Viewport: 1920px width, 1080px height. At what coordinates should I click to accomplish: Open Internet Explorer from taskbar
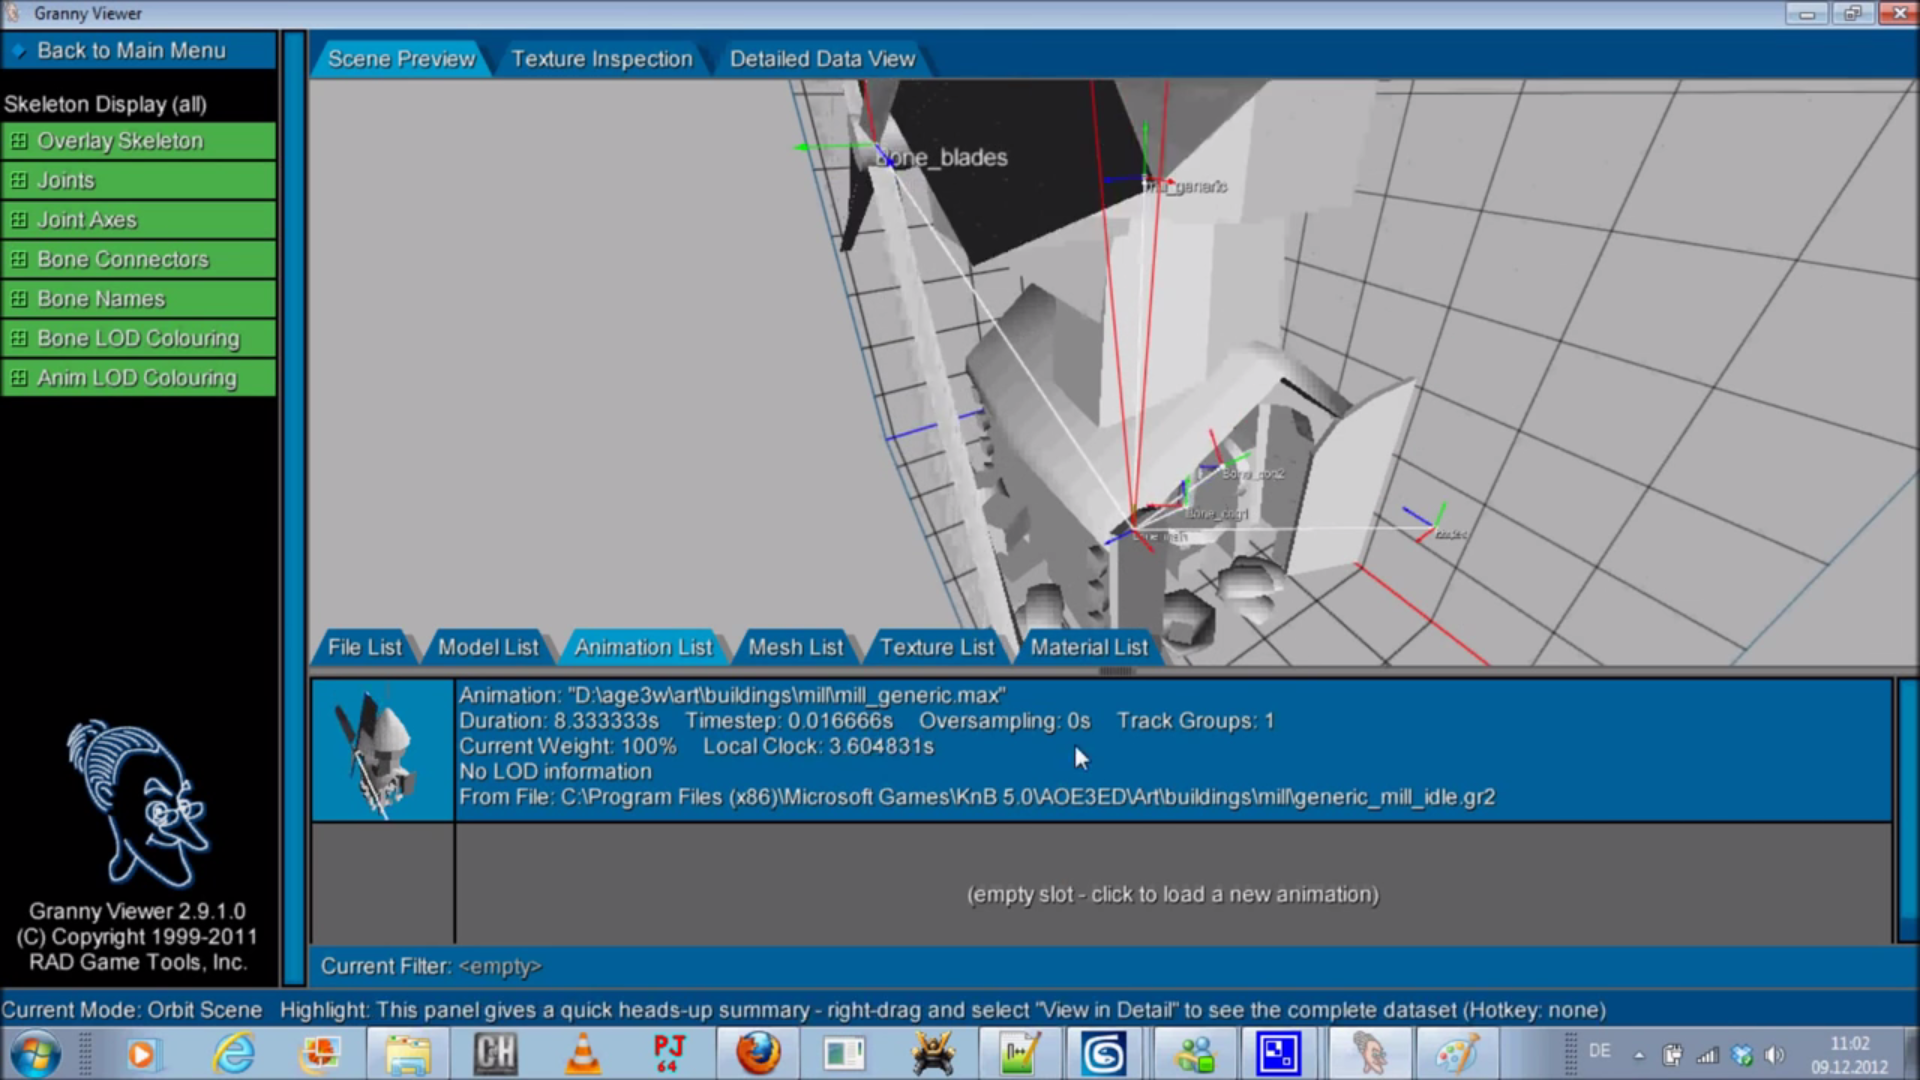[234, 1054]
